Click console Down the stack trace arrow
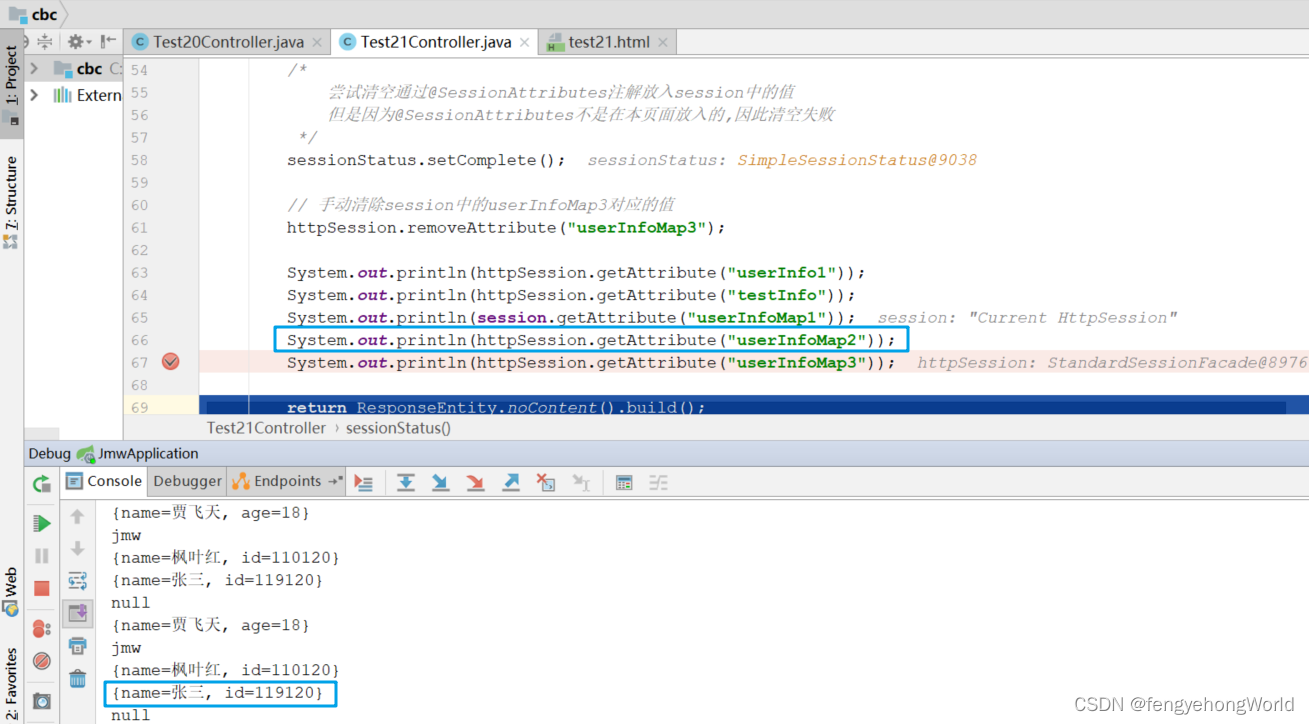Screen dimensions: 1309x724 pyautogui.click(x=78, y=549)
